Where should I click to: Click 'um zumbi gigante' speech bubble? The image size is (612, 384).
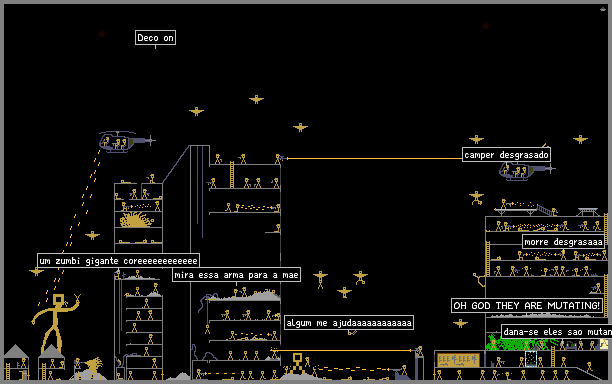click(x=118, y=261)
